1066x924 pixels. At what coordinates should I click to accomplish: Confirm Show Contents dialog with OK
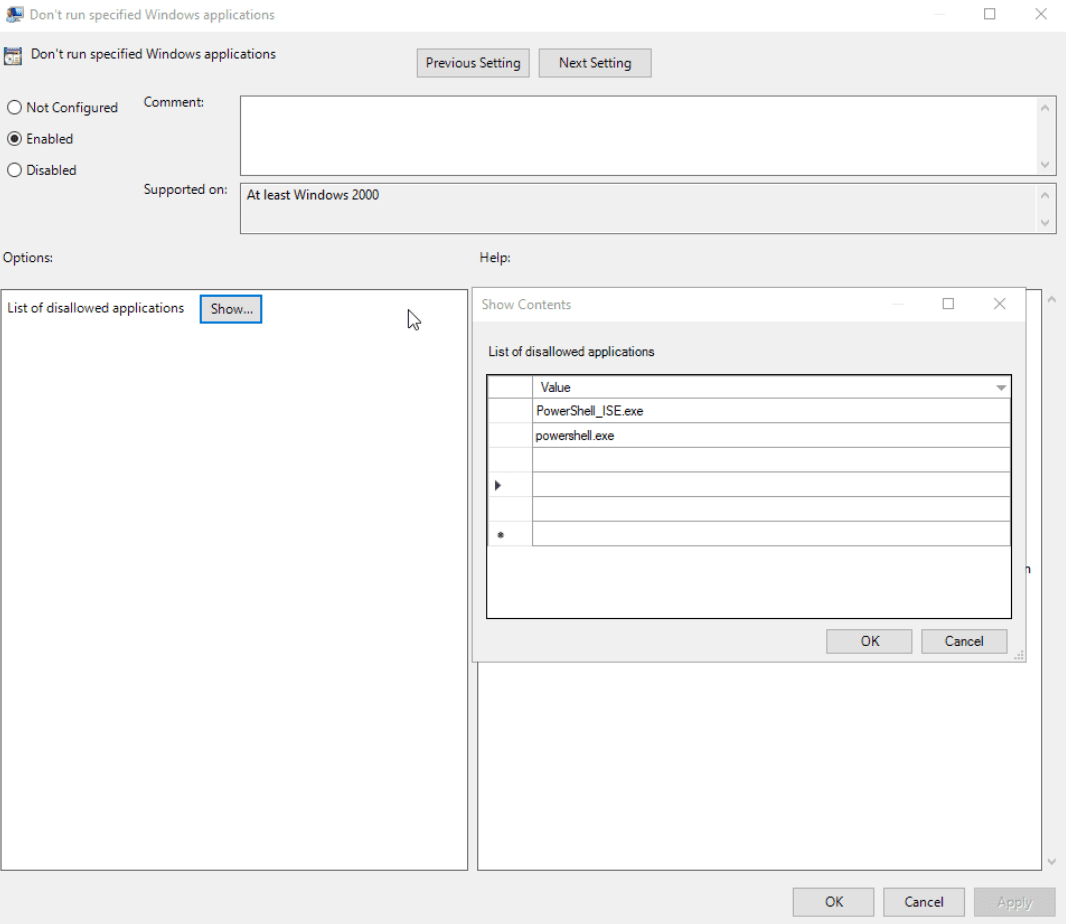click(x=869, y=641)
